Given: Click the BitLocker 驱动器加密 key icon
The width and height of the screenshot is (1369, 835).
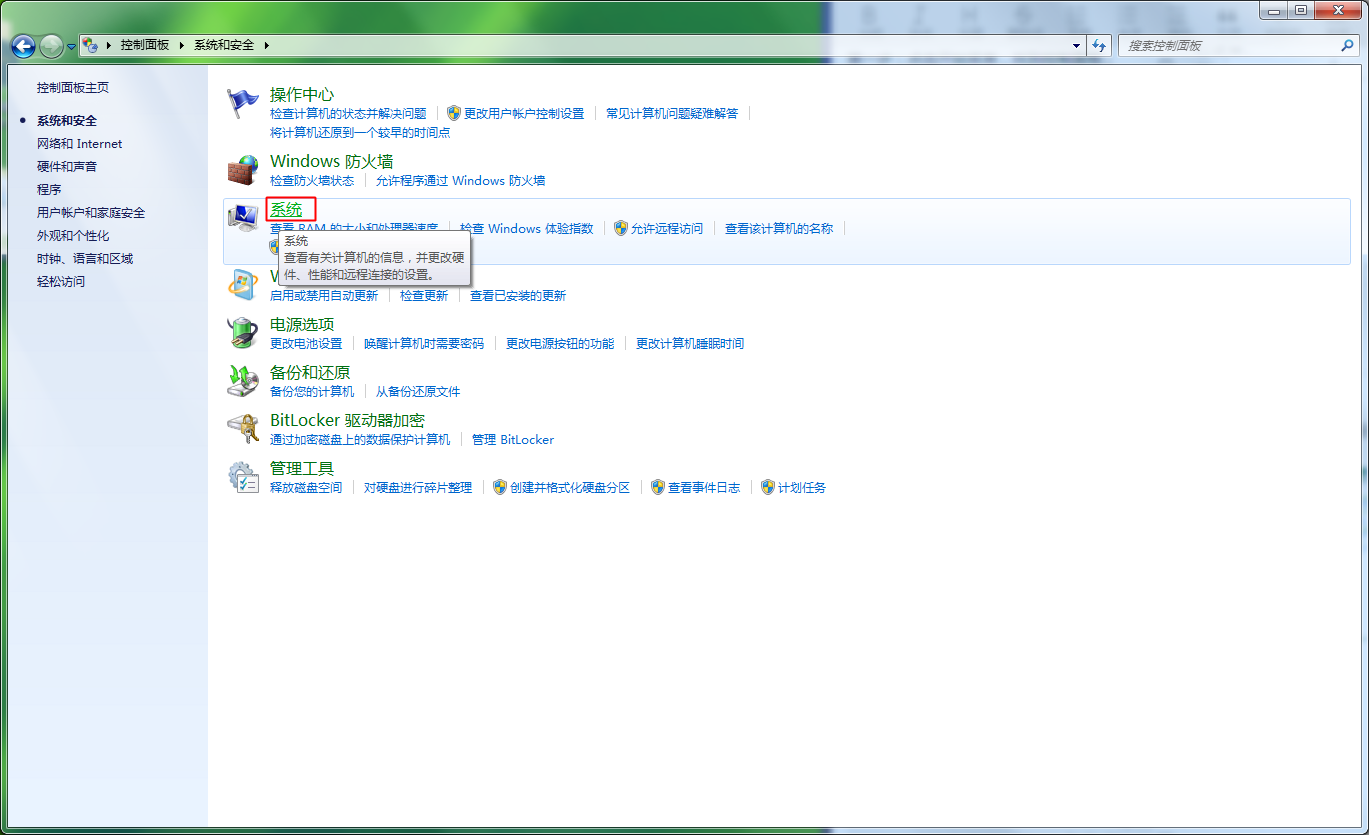Looking at the screenshot, I should click(x=243, y=429).
